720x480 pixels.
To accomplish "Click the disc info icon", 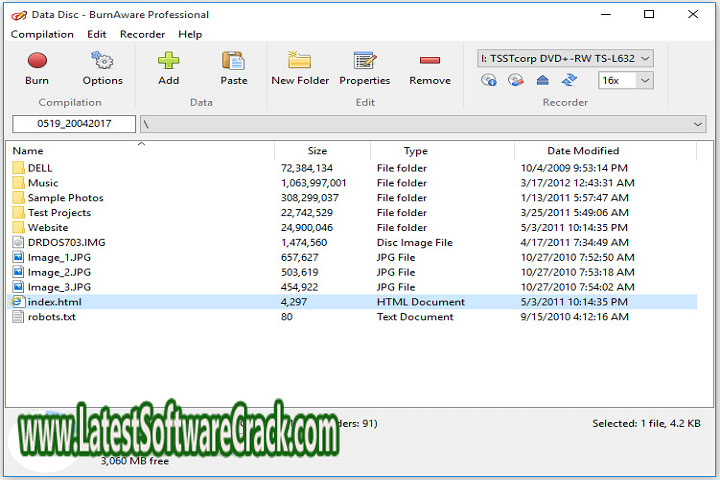I will click(x=490, y=81).
